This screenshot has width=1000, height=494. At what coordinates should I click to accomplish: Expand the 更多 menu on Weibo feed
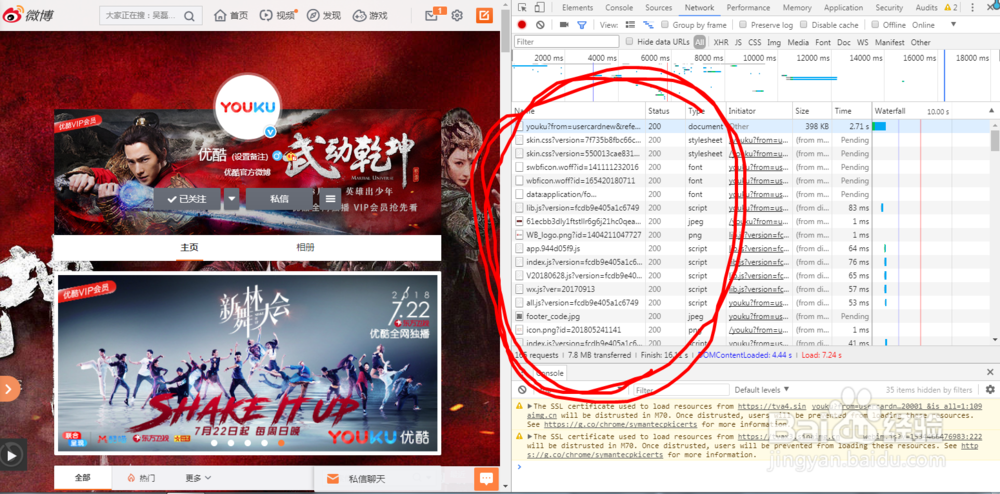click(x=198, y=478)
